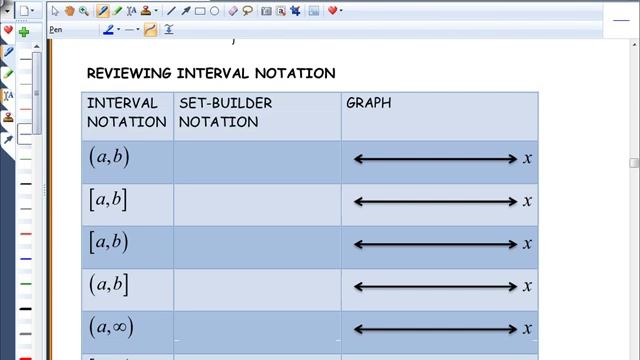
Task: Switch to the Pen tab in sidebar
Action: (x=8, y=52)
